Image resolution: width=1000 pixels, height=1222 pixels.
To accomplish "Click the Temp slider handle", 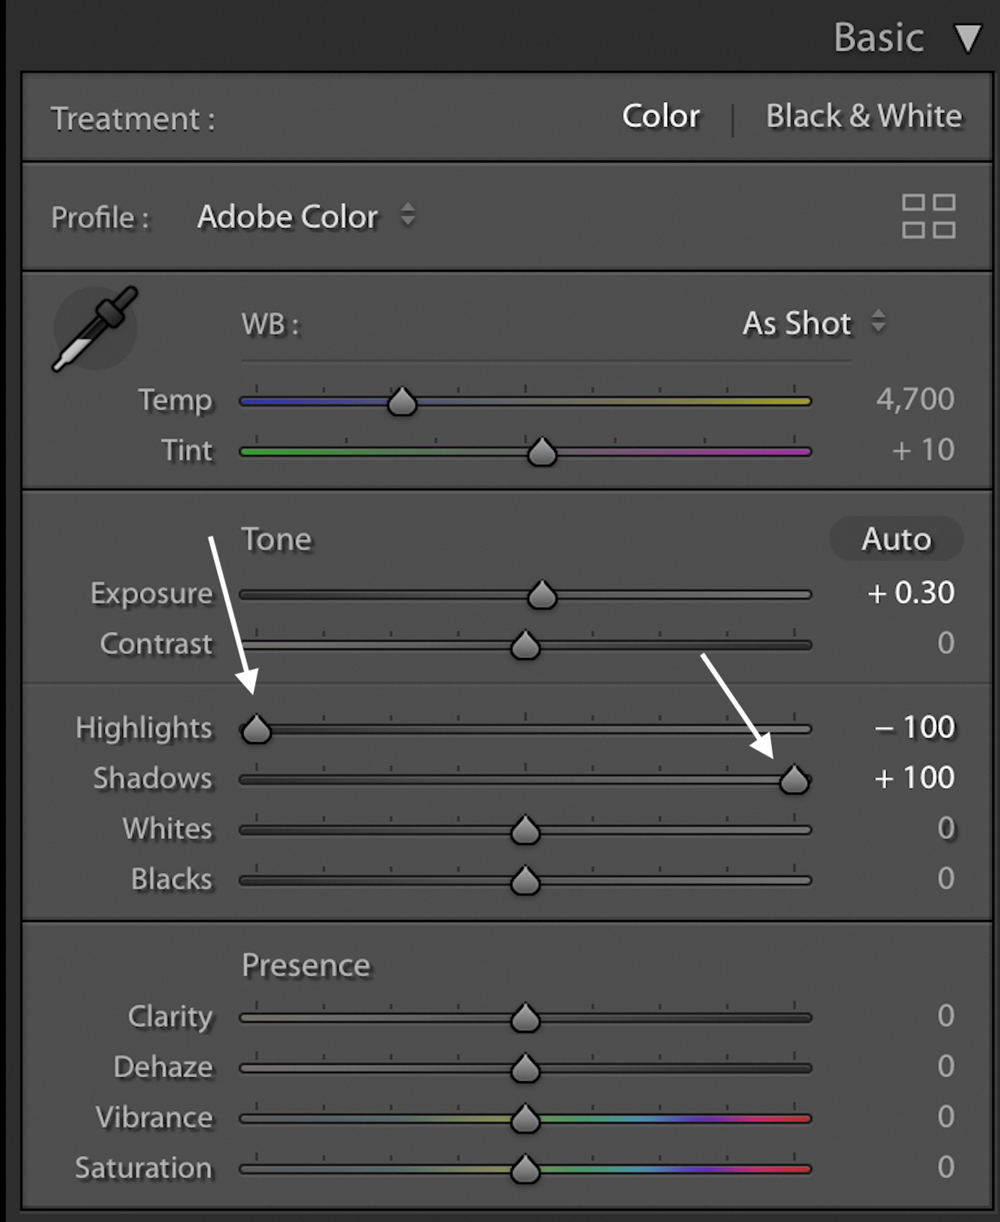I will [x=401, y=400].
